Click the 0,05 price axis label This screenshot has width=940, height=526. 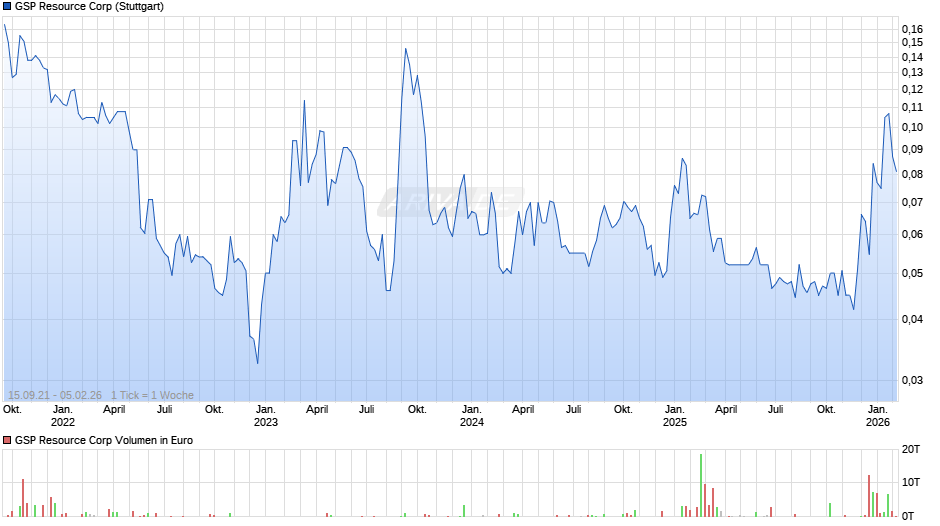tap(912, 273)
